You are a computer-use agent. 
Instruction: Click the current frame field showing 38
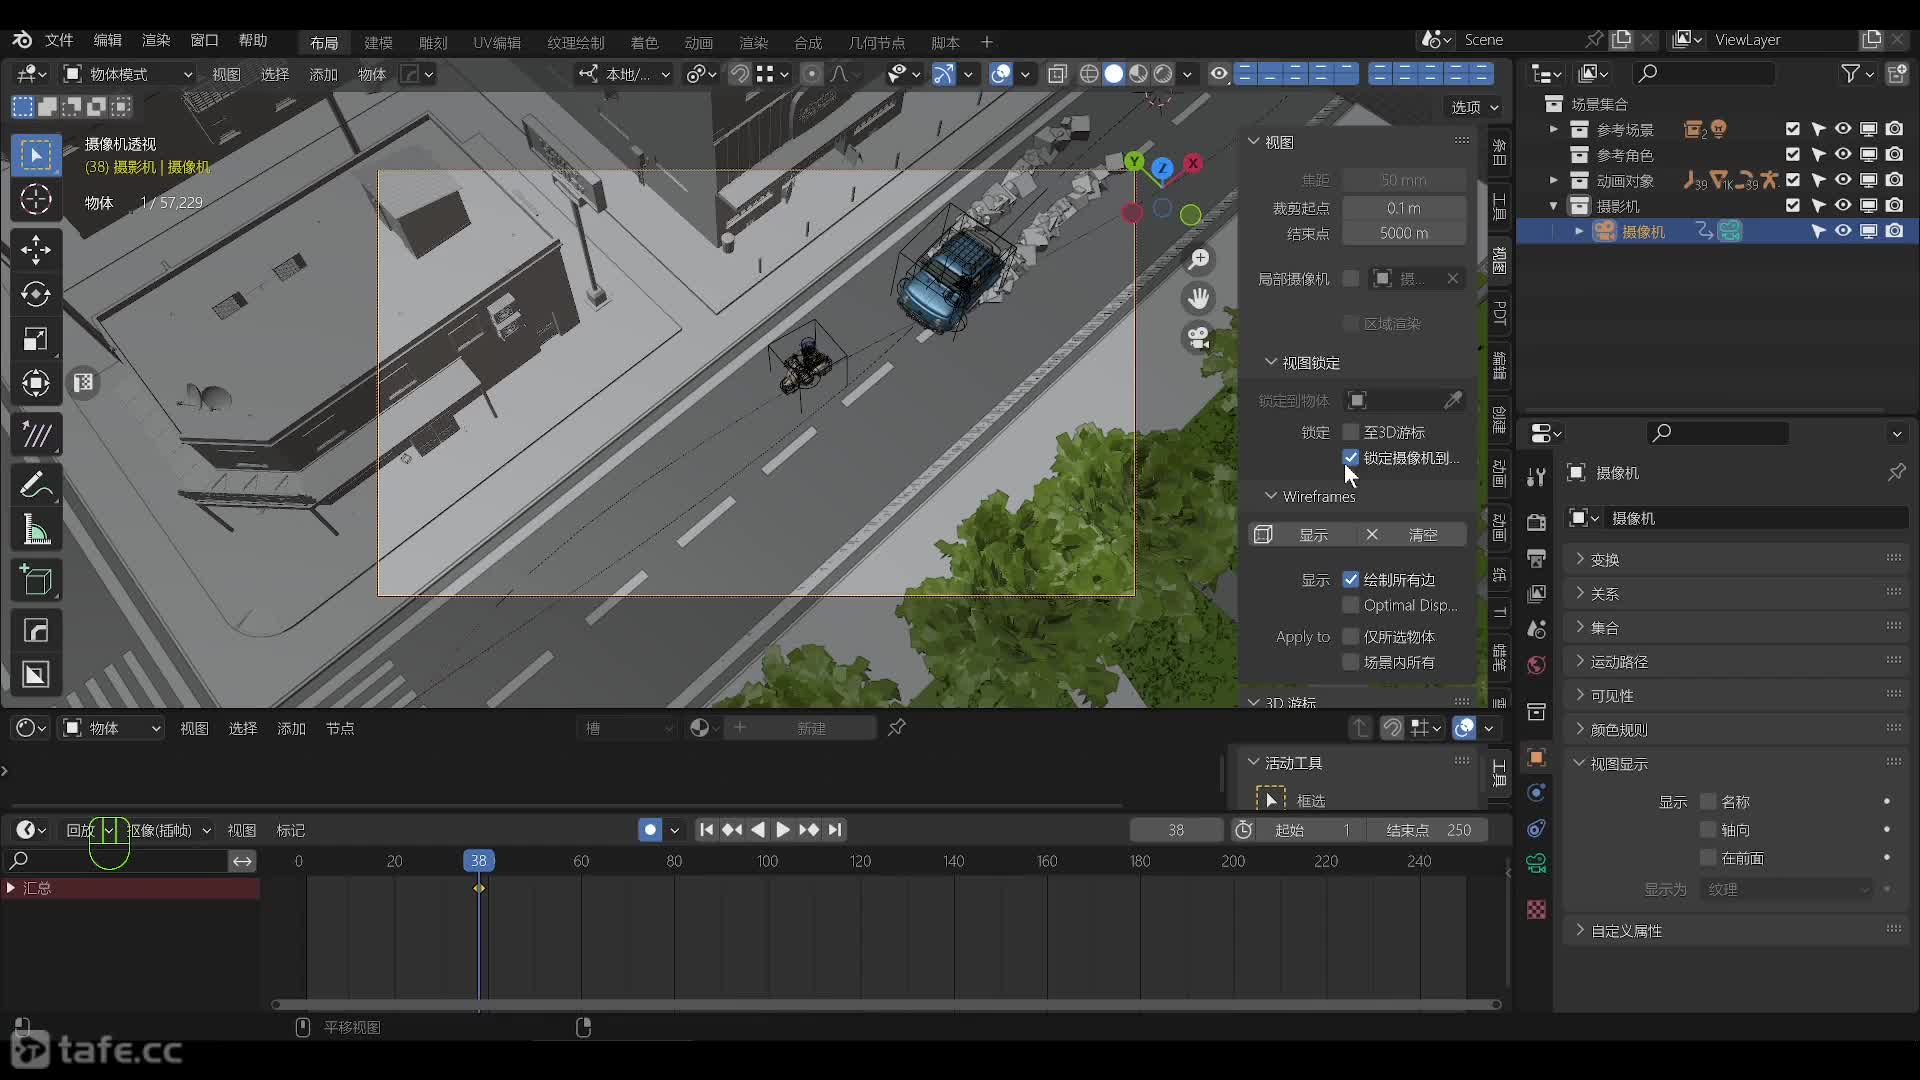[1176, 830]
